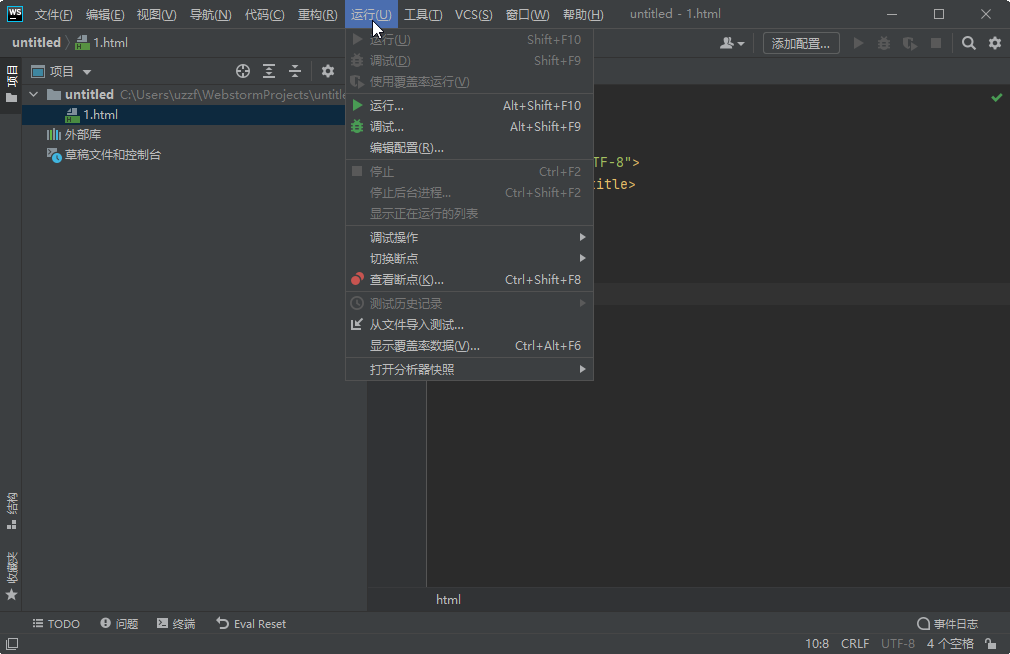
Task: Click the toolbar Run arrow icon
Action: [859, 43]
